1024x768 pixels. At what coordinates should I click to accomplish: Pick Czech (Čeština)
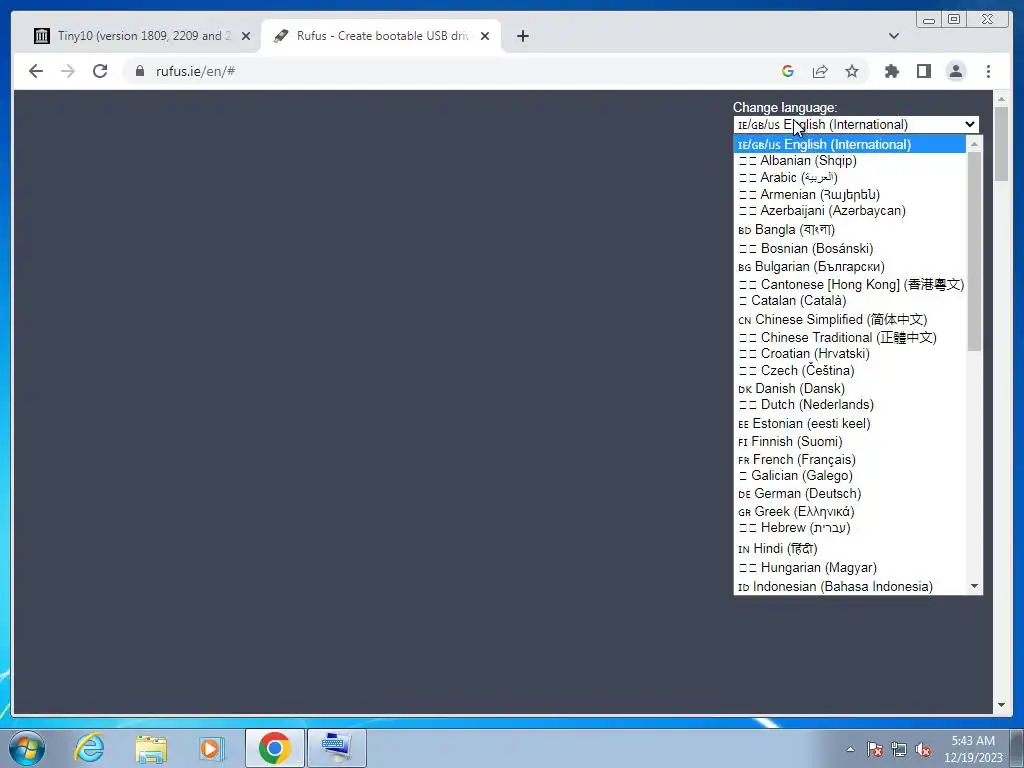coord(849,370)
